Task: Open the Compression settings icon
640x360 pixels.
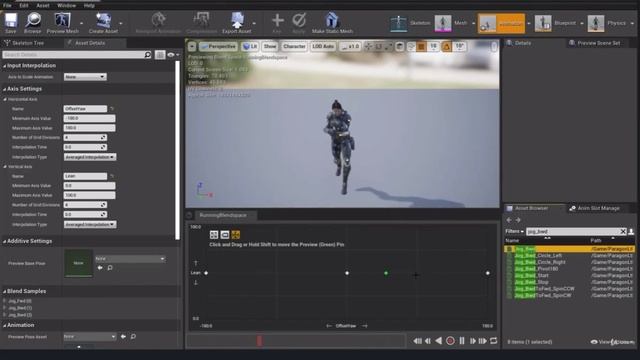Action: click(x=201, y=22)
